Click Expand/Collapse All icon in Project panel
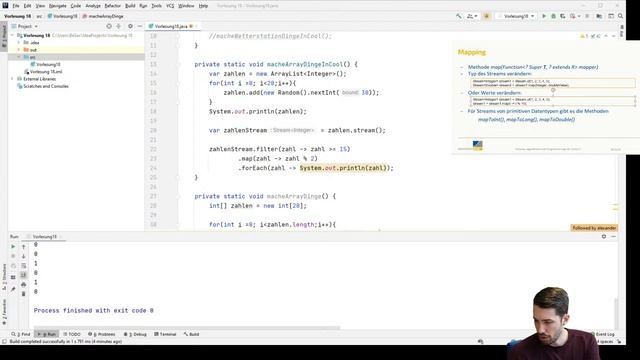The height and width of the screenshot is (360, 640). tap(119, 26)
